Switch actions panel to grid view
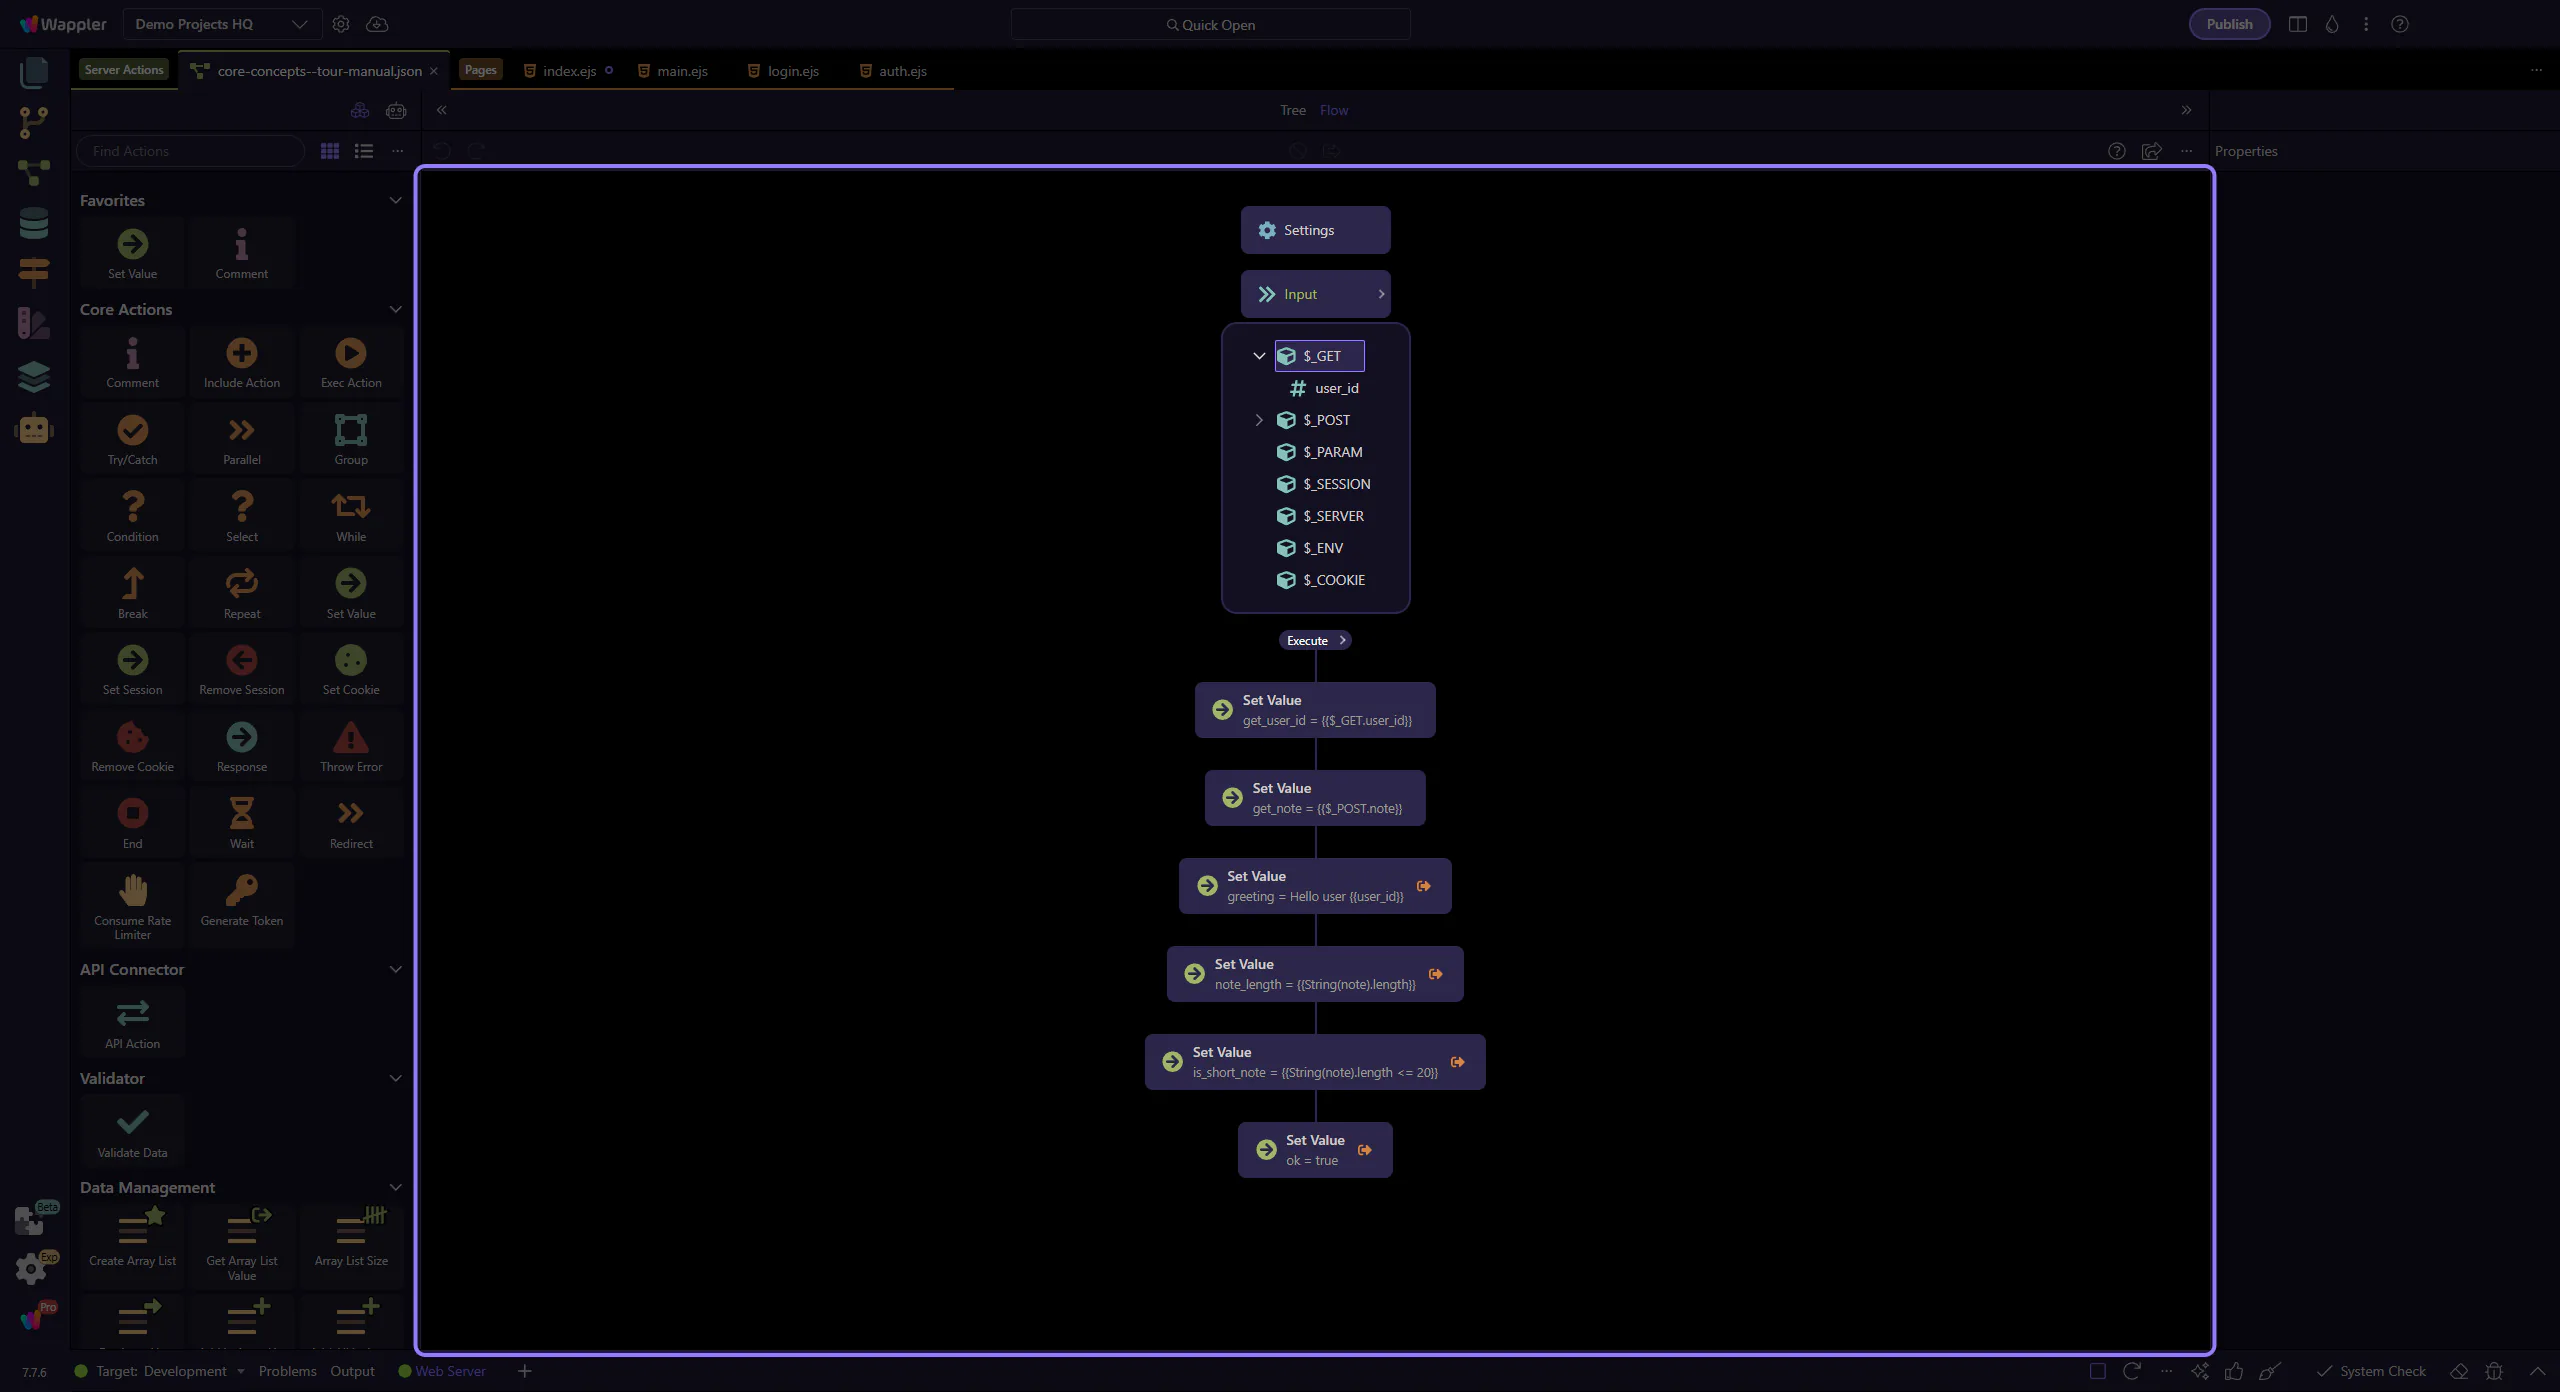 coord(329,151)
